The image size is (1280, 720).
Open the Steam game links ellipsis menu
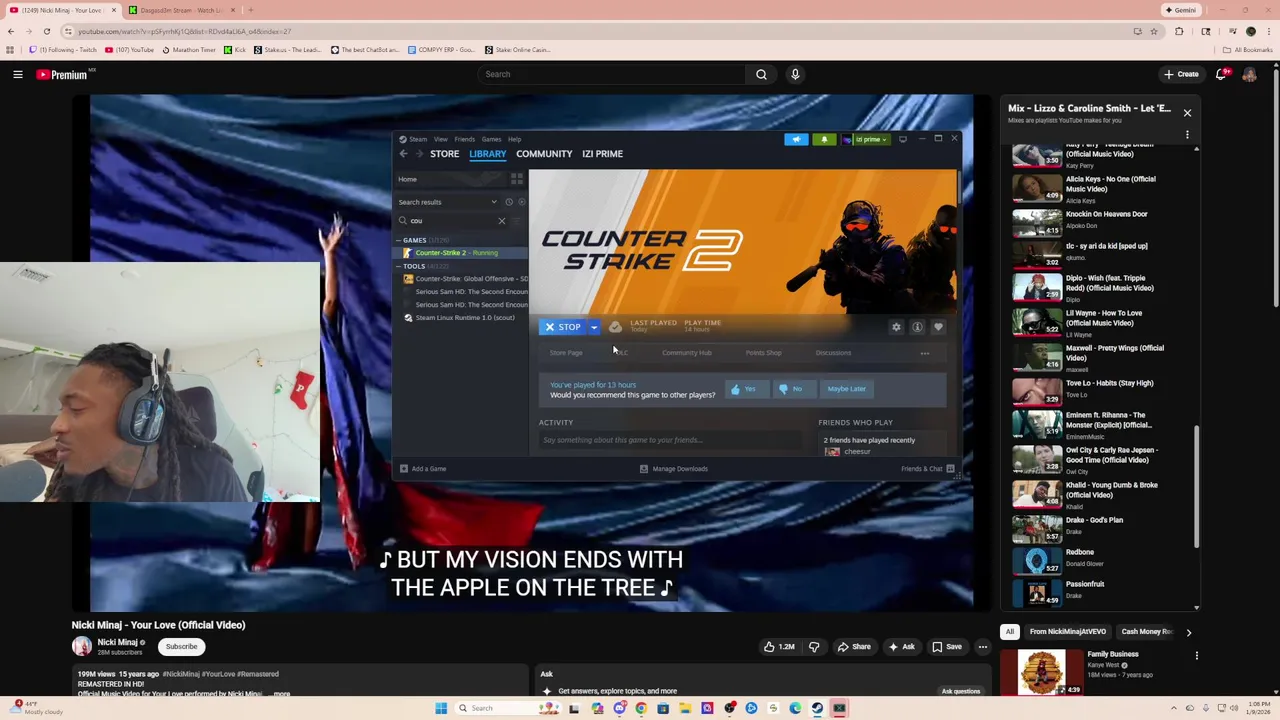pyautogui.click(x=925, y=353)
